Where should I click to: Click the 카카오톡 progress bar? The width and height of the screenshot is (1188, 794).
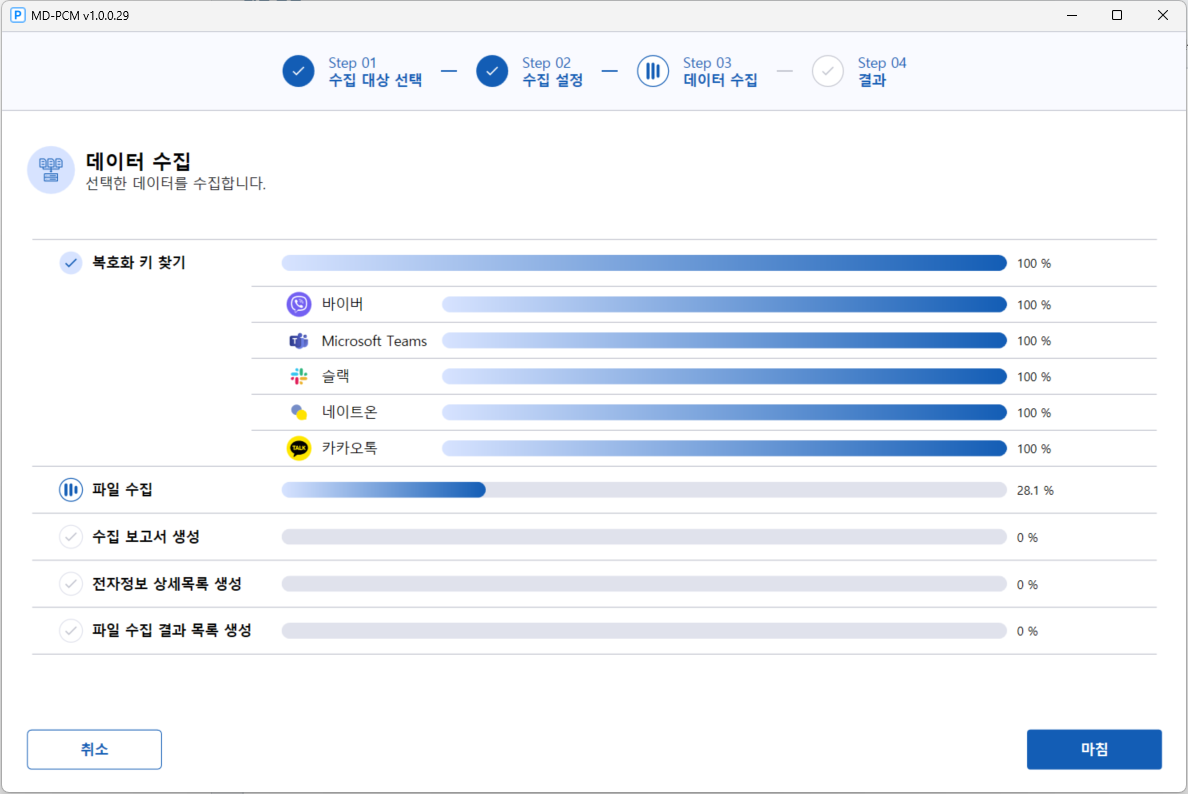724,449
